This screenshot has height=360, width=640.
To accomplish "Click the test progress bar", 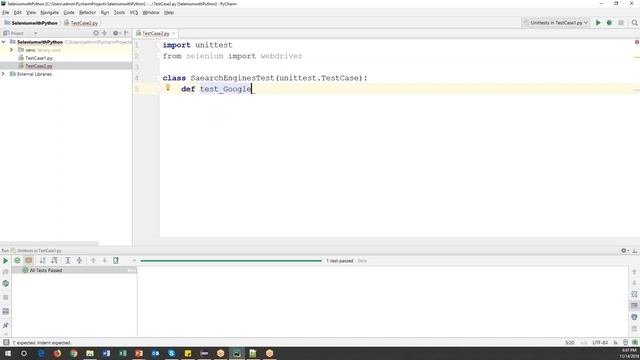I will tap(231, 260).
